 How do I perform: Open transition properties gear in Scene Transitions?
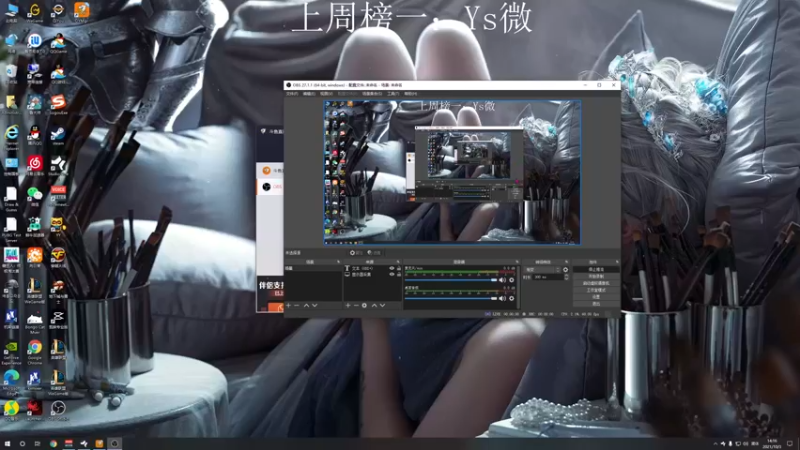(565, 269)
